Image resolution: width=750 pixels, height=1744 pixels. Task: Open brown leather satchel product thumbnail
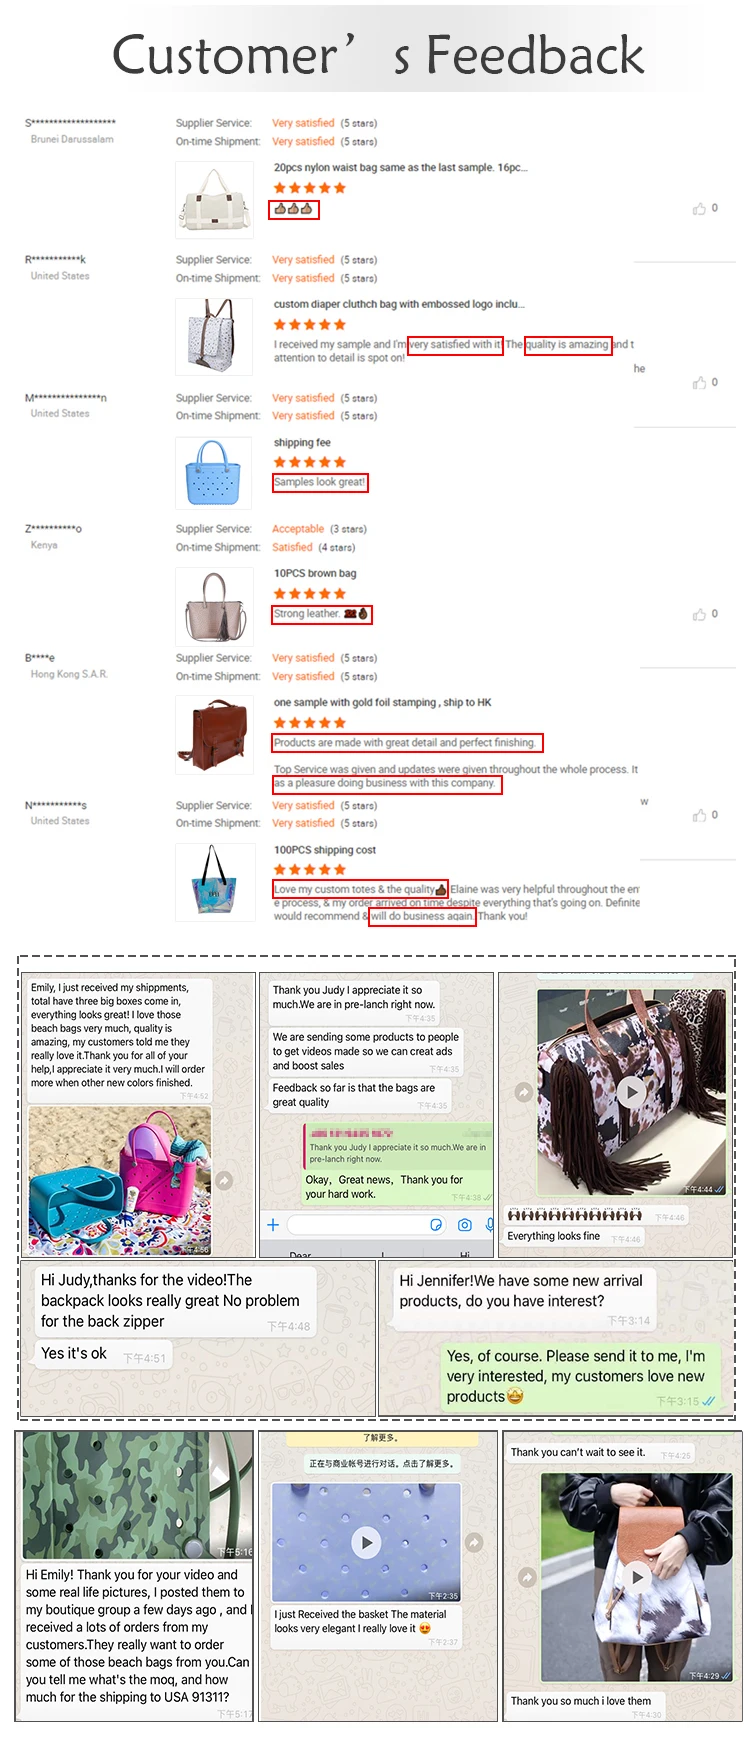214,735
